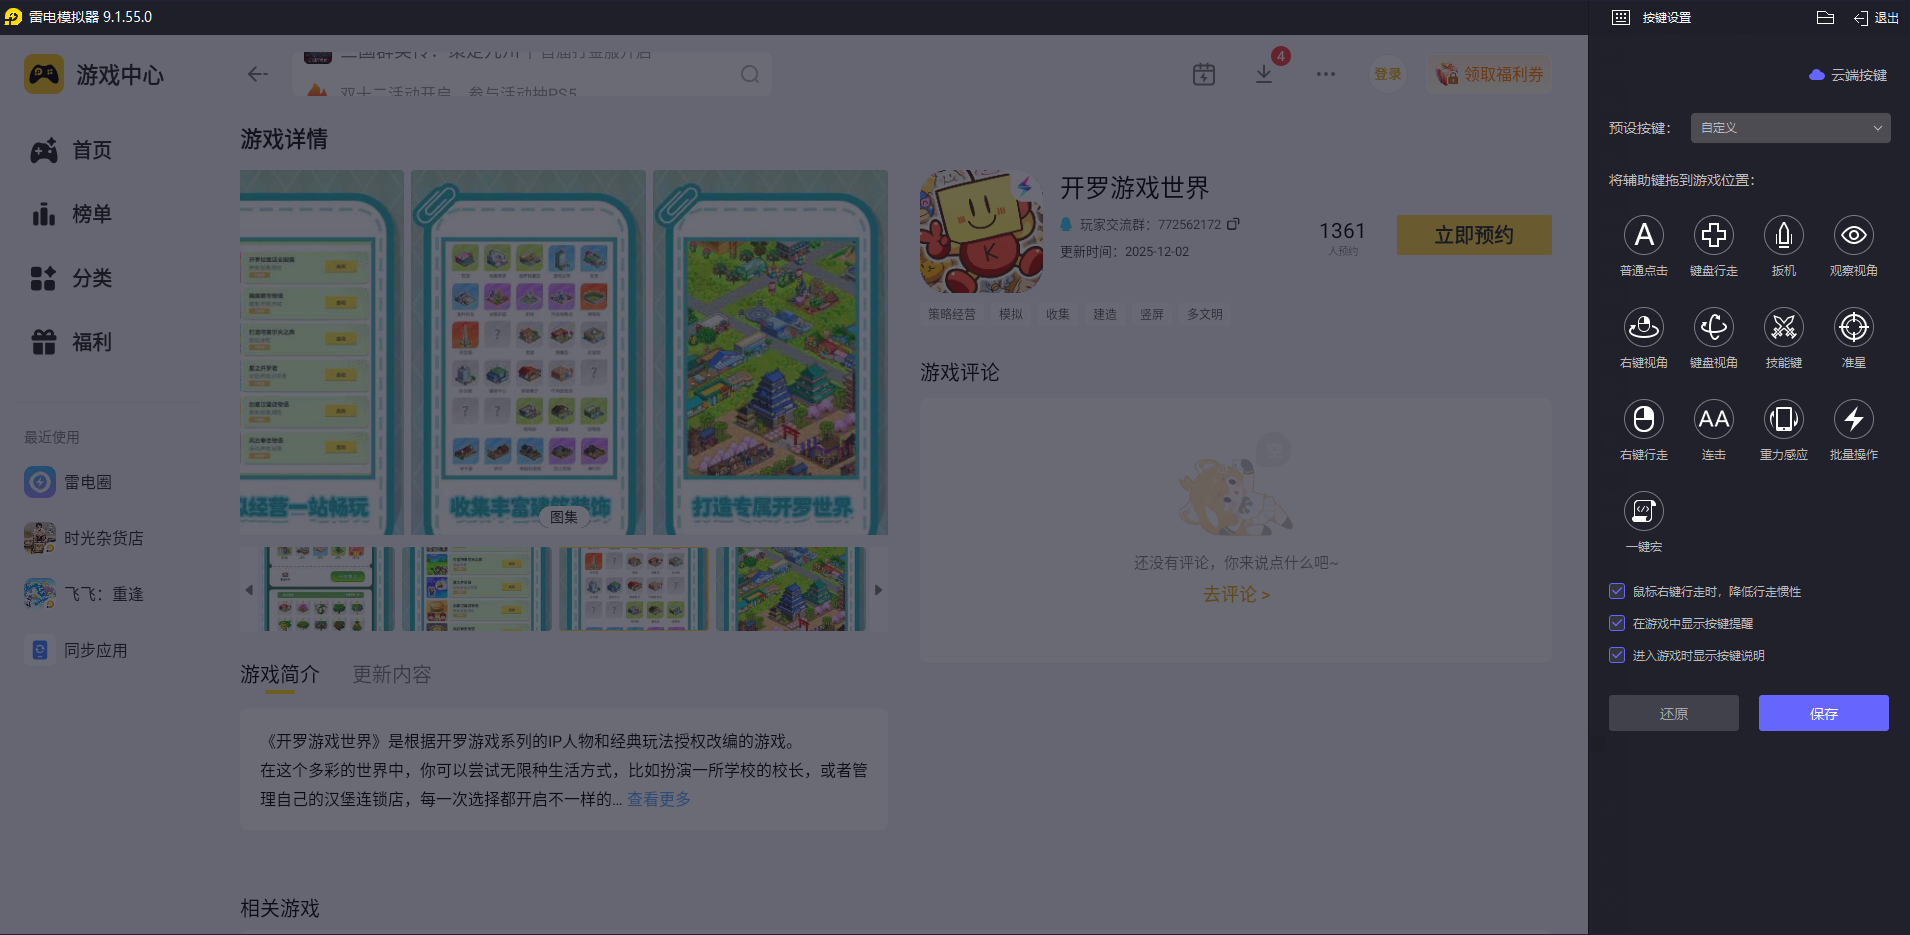Toggle 进入游戏时显示按键说明 checkbox

pyautogui.click(x=1617, y=655)
